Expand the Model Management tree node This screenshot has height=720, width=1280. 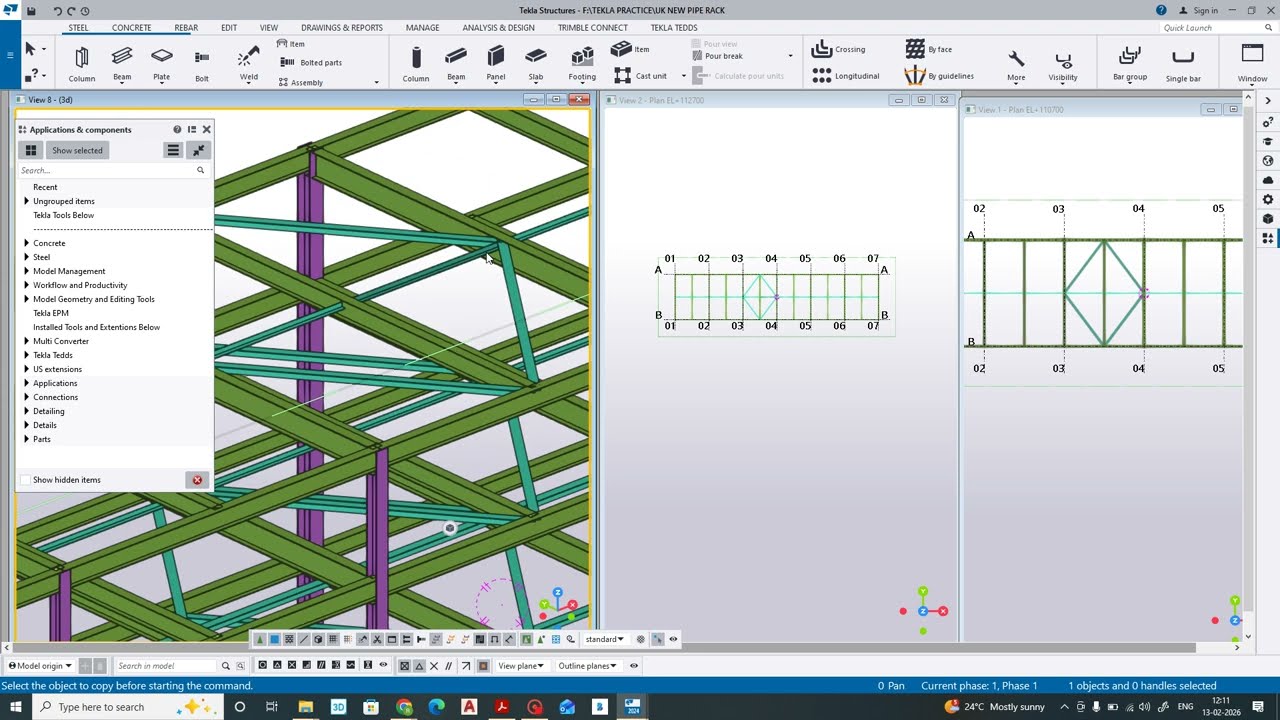pyautogui.click(x=26, y=271)
